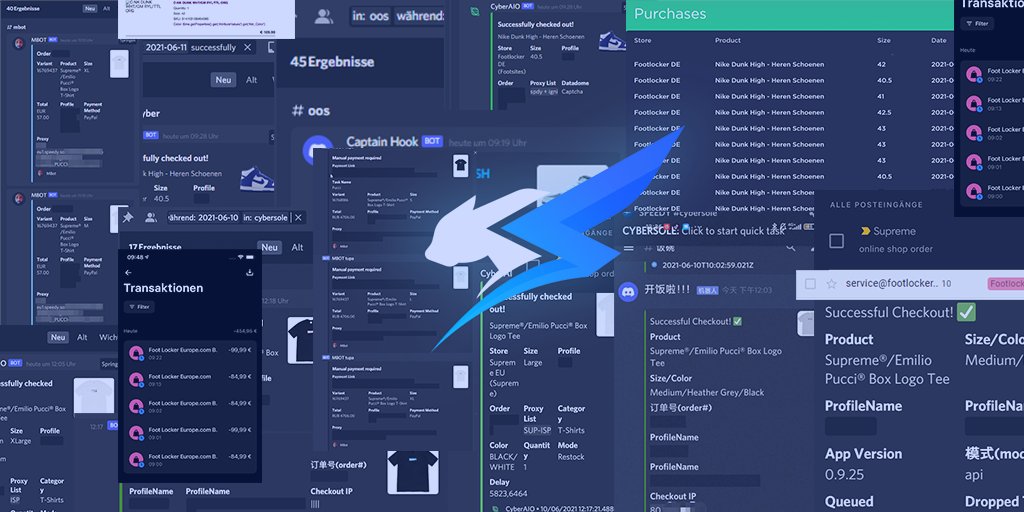Star the service@footlocker email
1024x512 pixels.
coord(831,284)
